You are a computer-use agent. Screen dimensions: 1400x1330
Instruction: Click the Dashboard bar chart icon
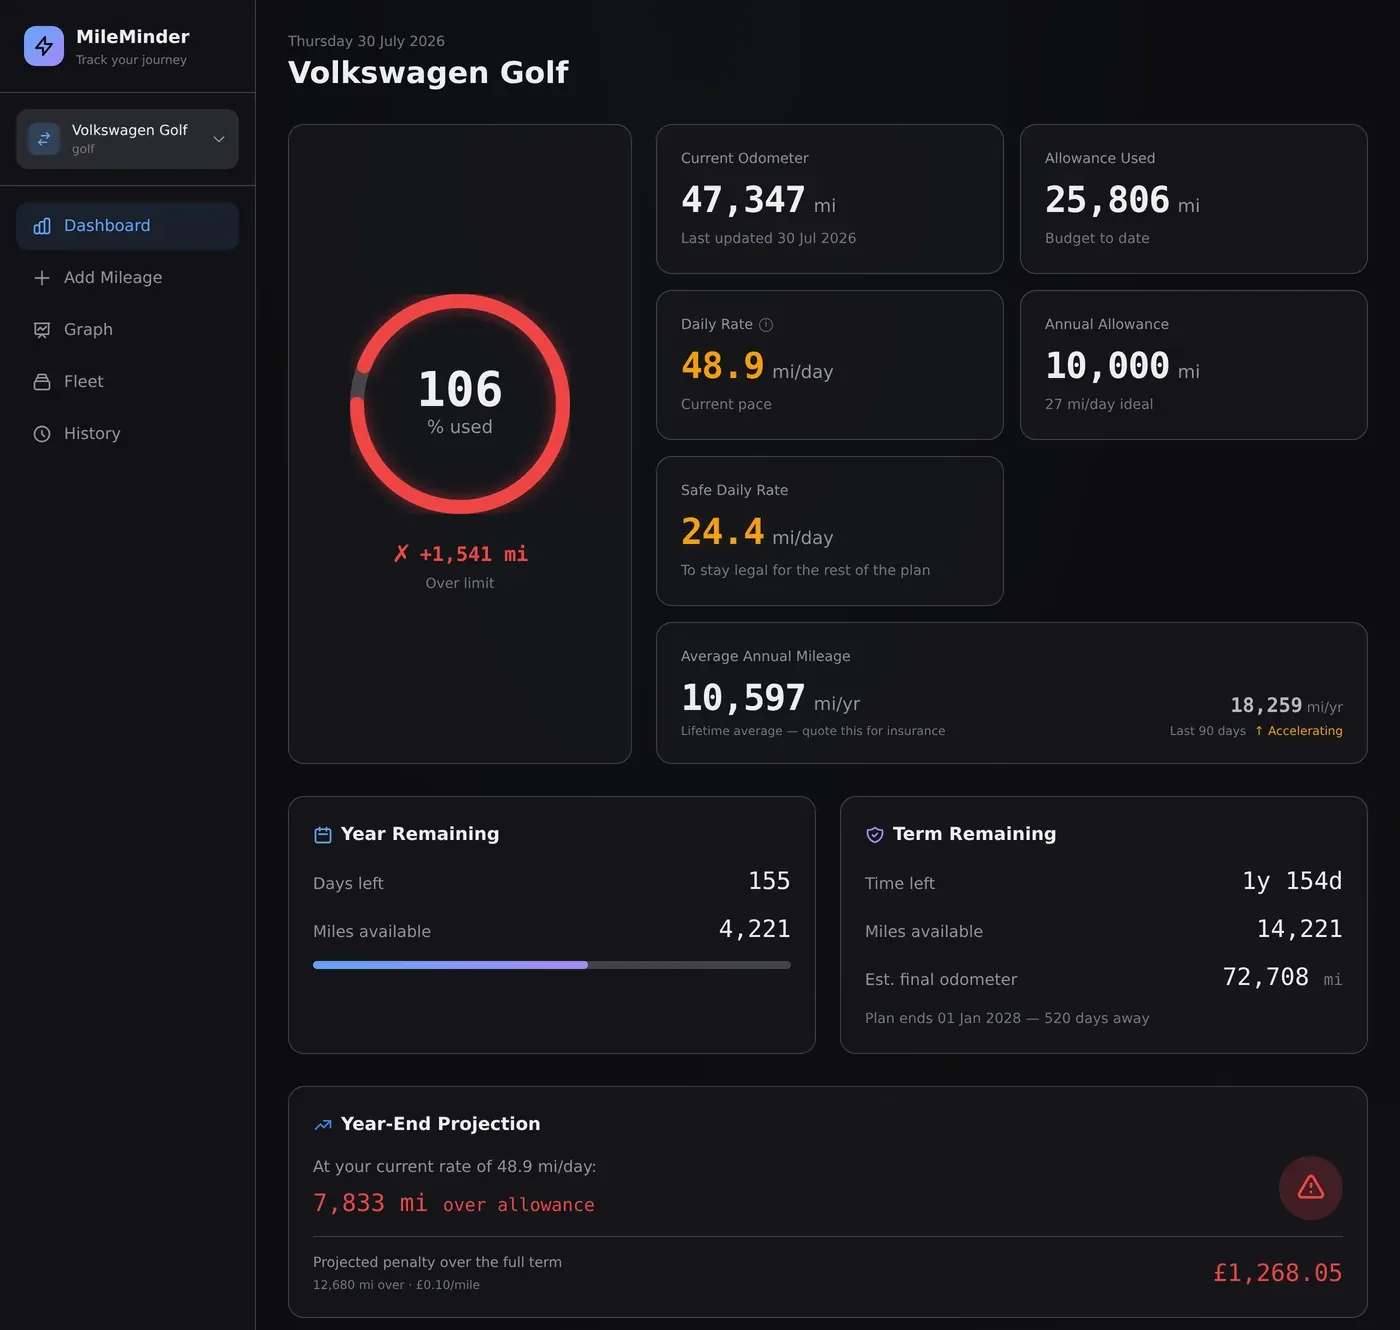(42, 226)
